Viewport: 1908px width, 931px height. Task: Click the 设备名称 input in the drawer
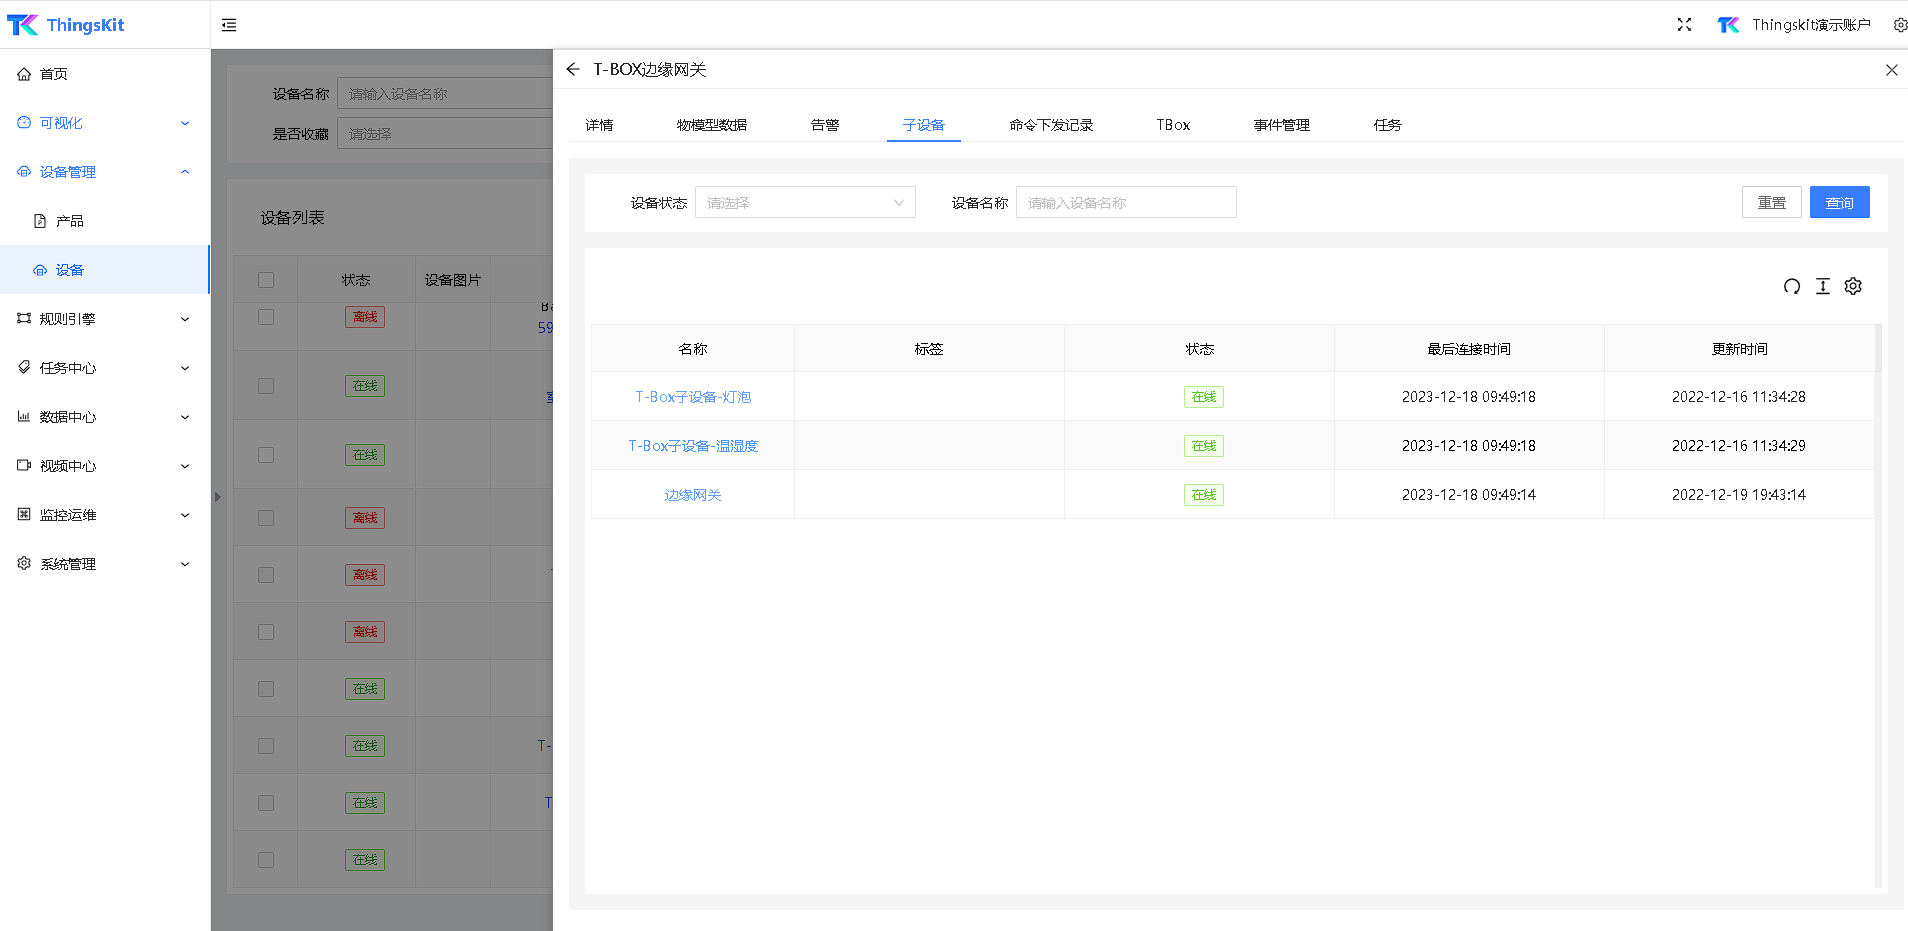[1126, 203]
